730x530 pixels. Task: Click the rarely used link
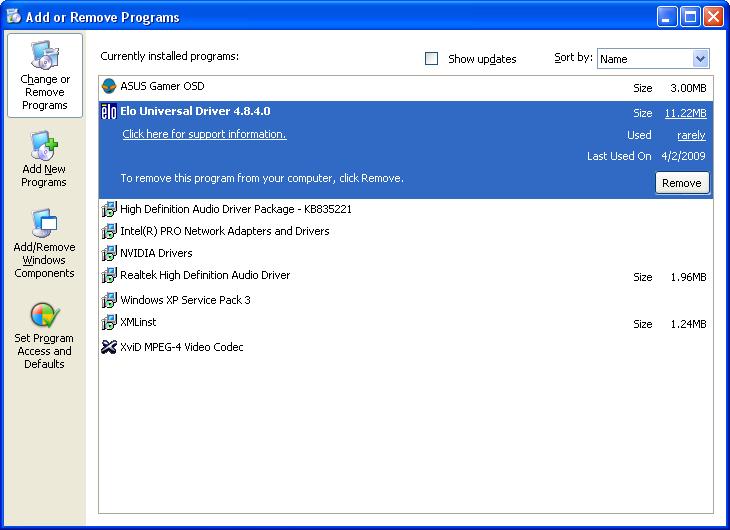click(691, 135)
